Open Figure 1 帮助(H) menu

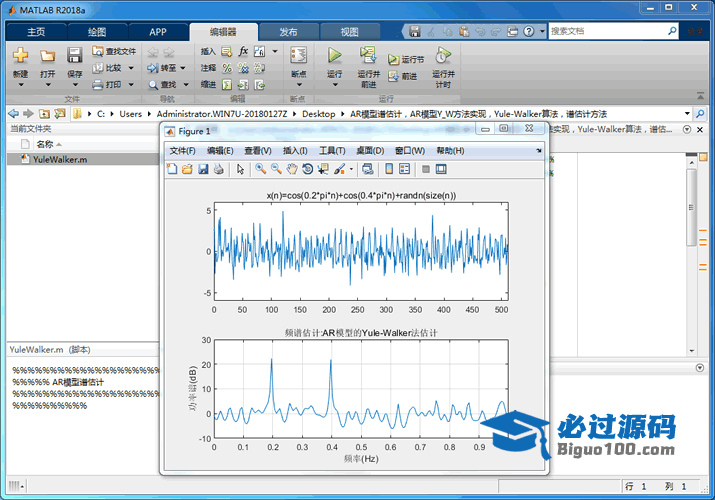click(450, 150)
